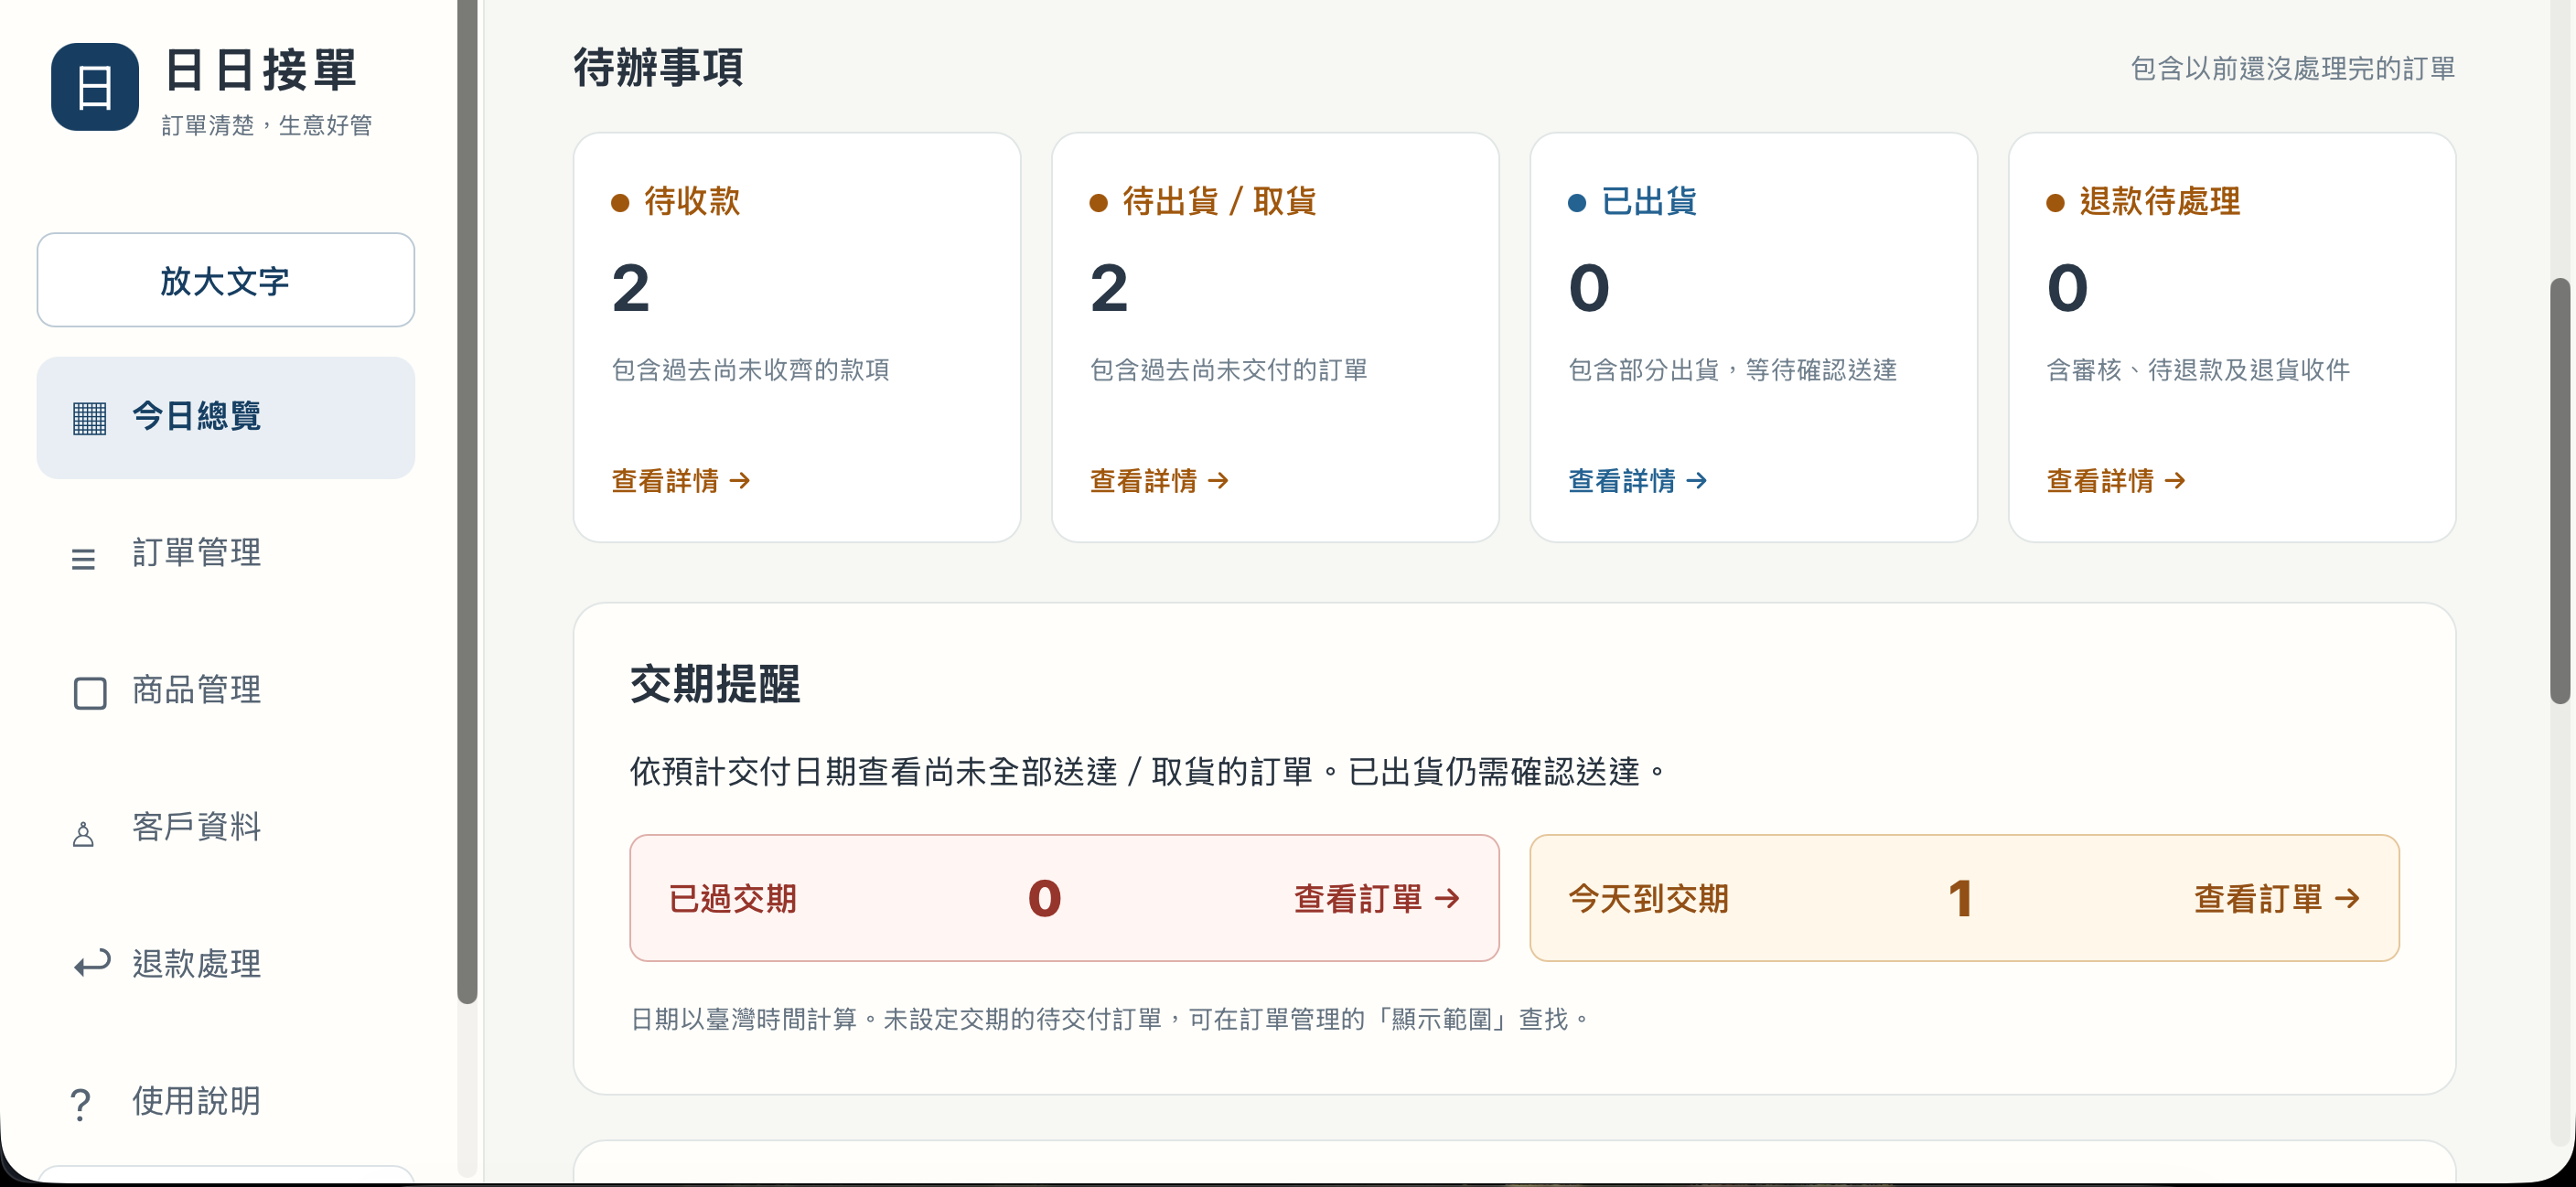
Task: Click the 商品管理 square icon
Action: 90,693
